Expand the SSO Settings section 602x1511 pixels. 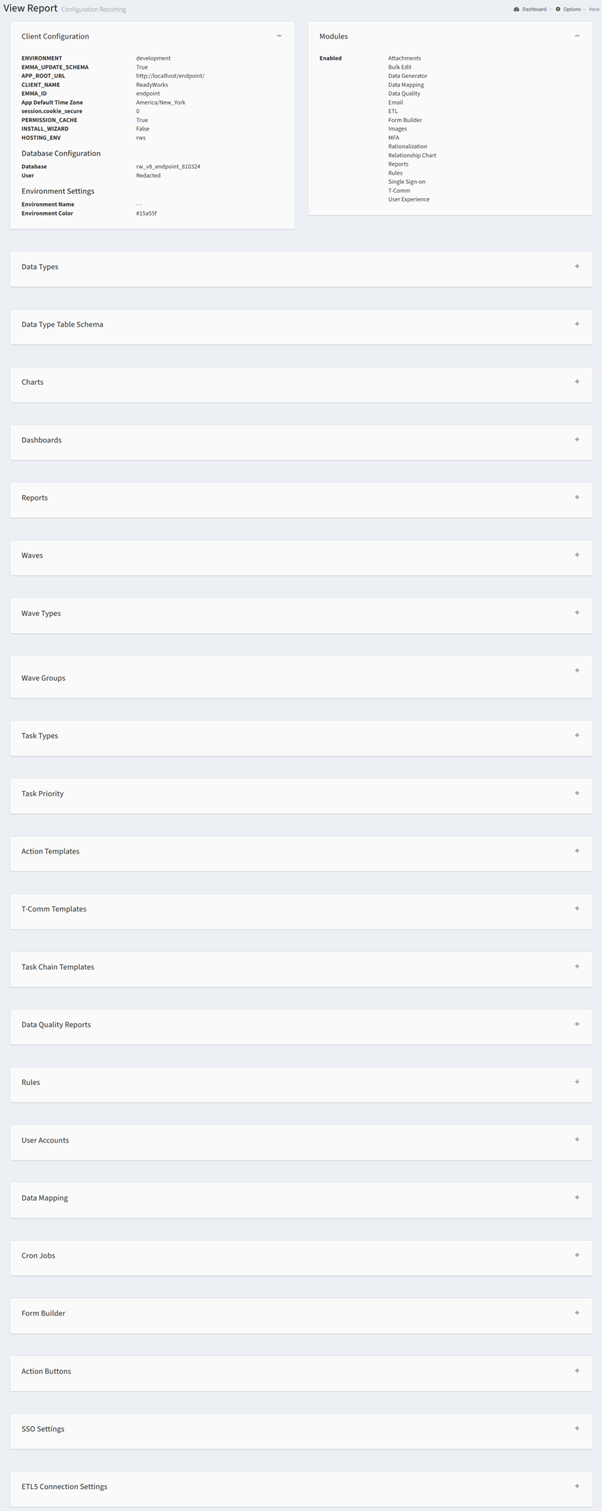tap(577, 1429)
